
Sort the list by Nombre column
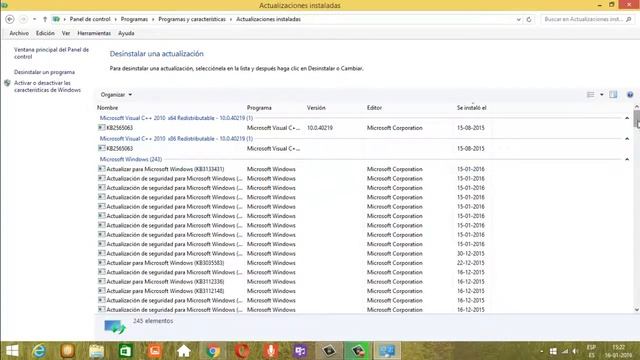coord(107,108)
